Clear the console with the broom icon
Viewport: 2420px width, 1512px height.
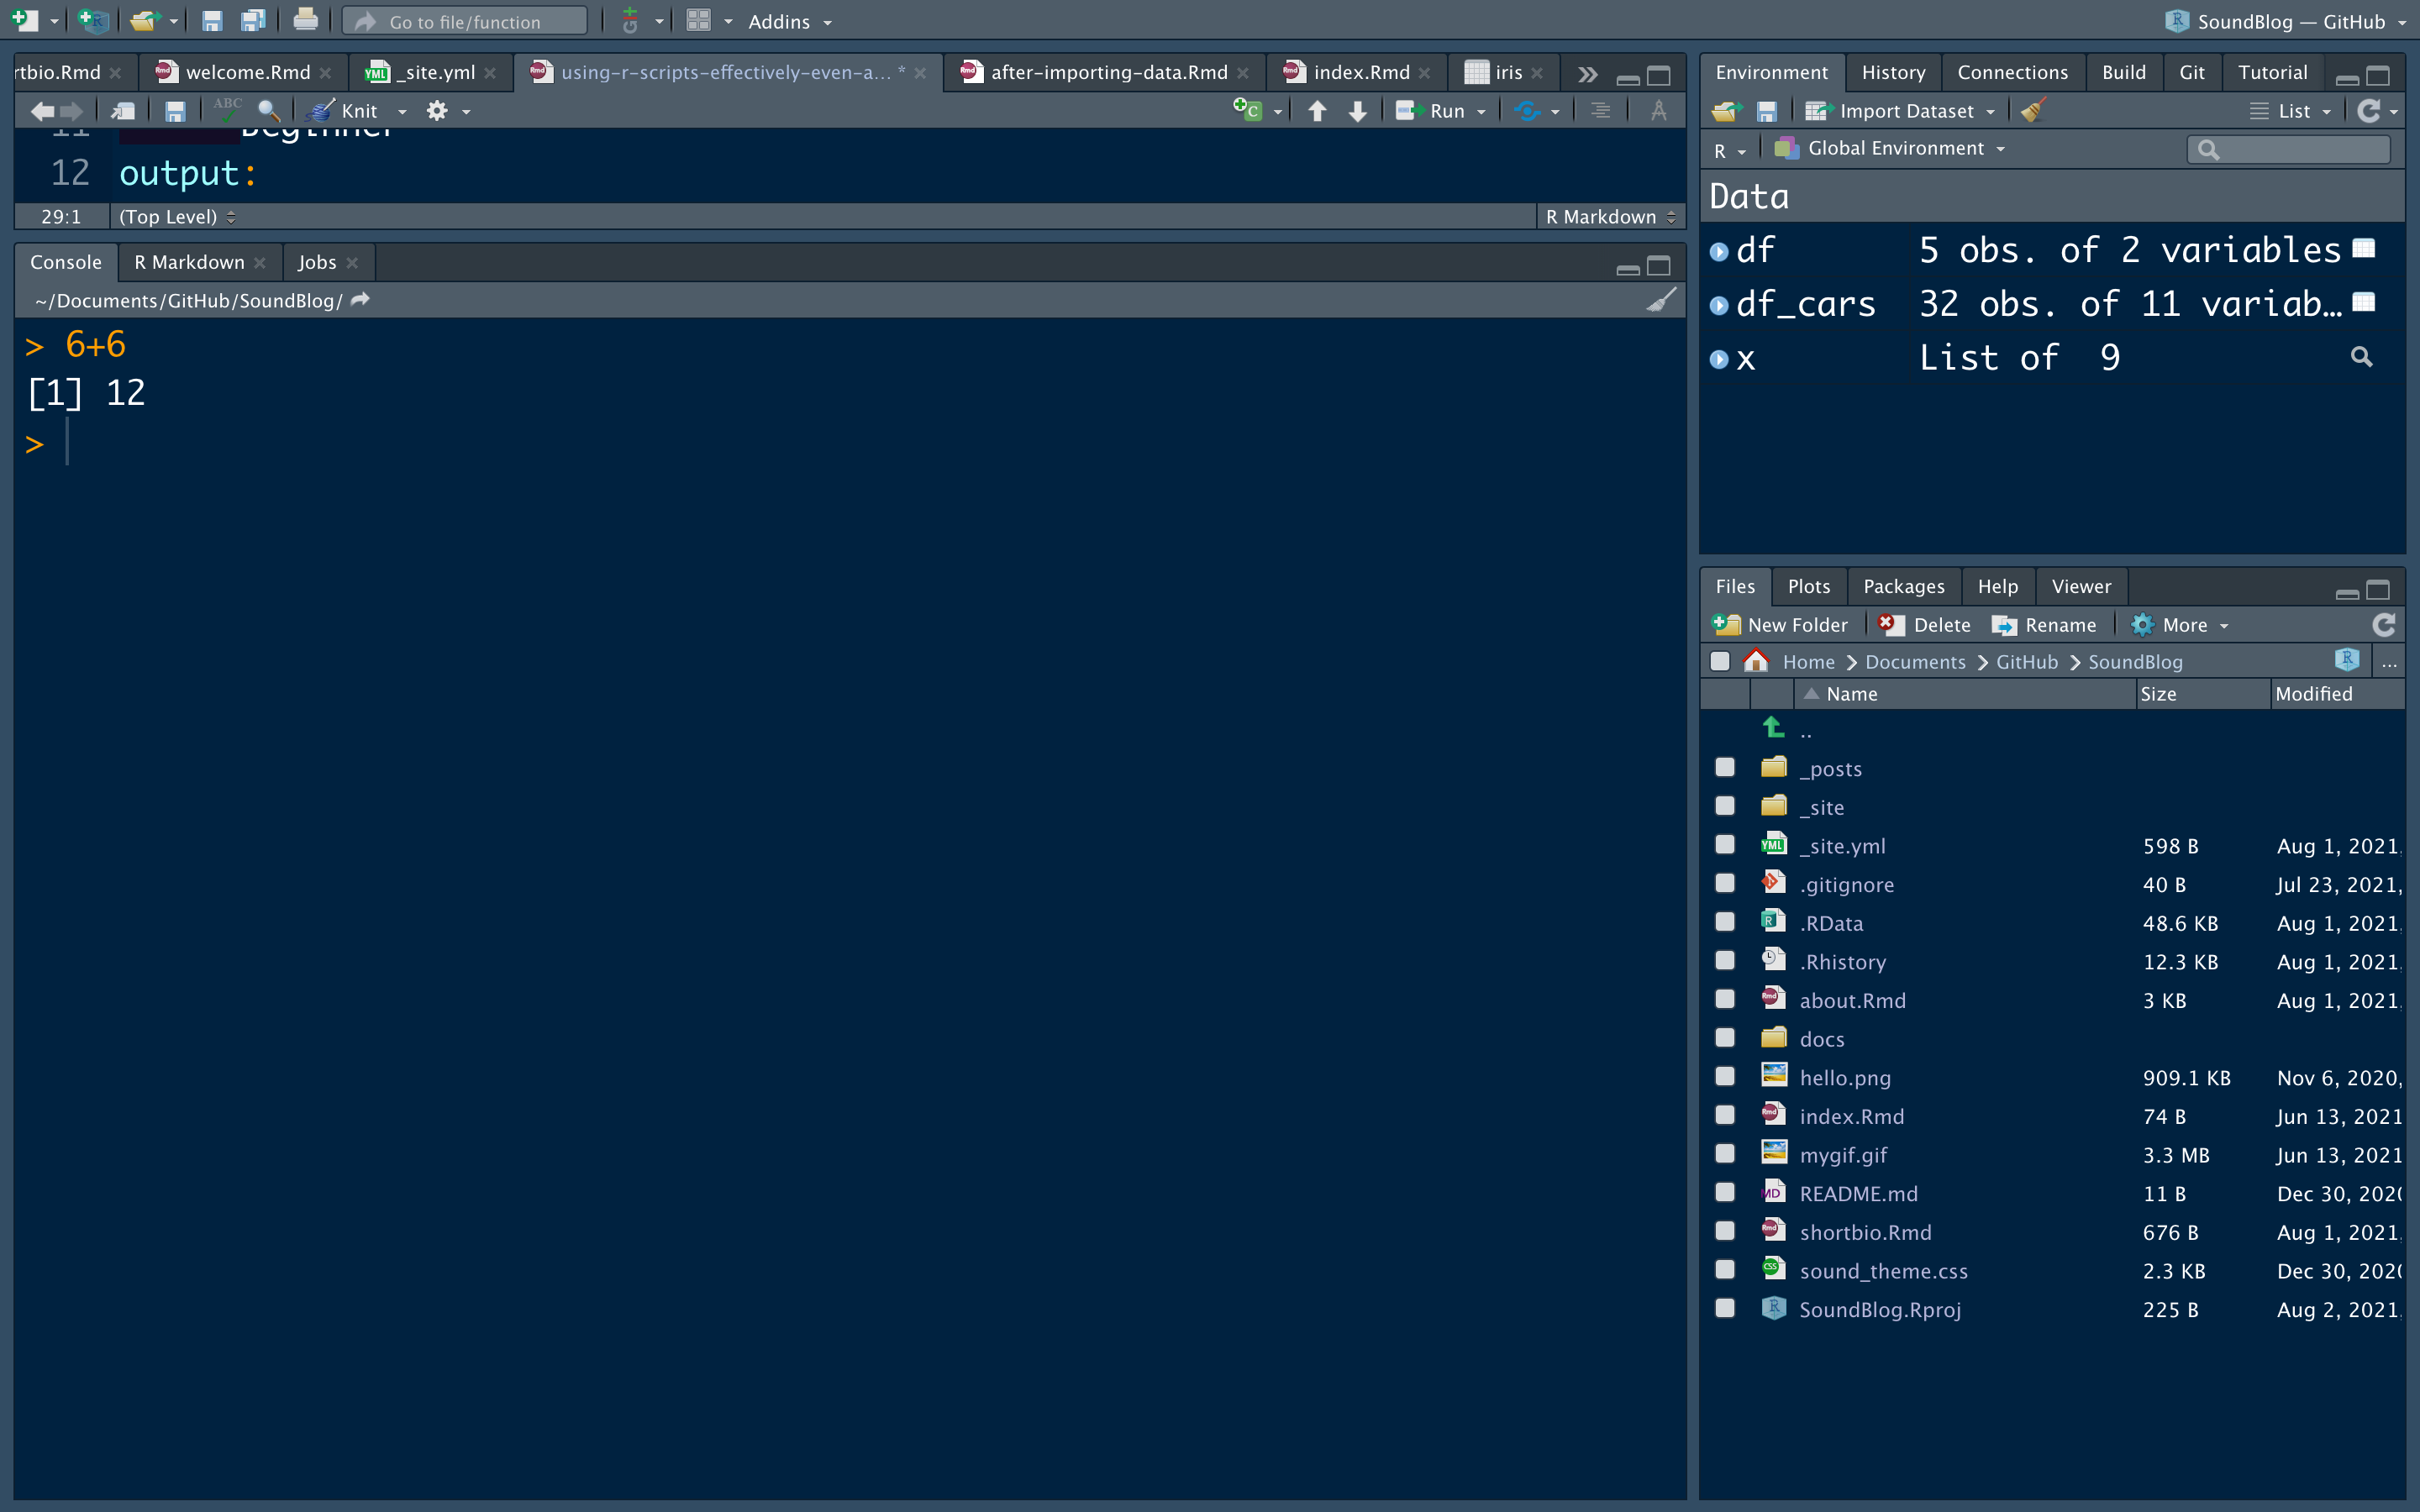click(x=1661, y=300)
